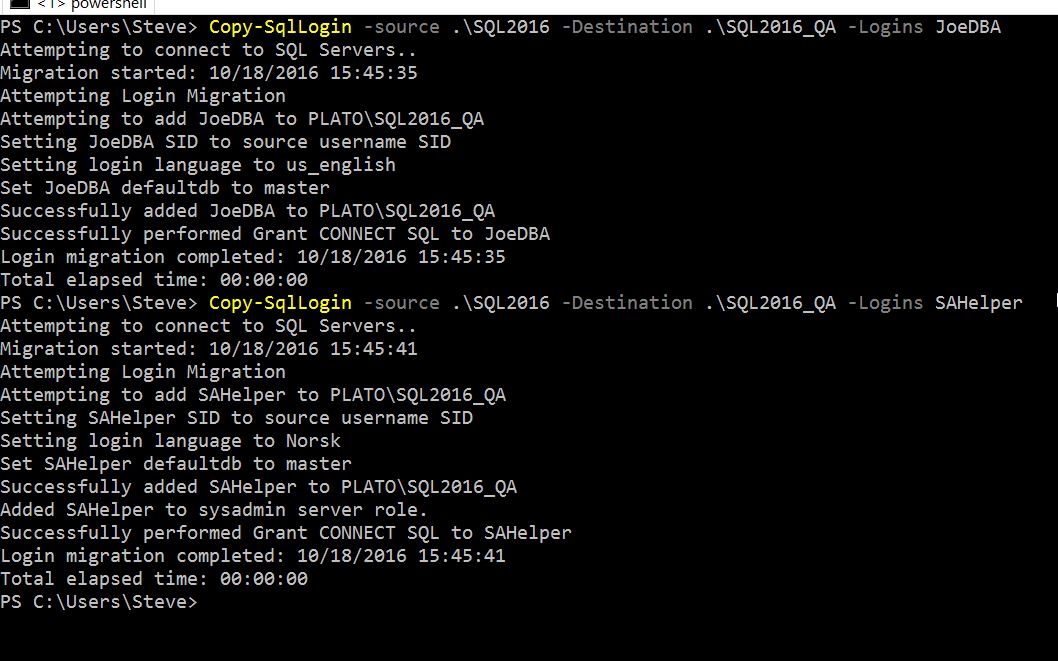1058x661 pixels.
Task: Click the console icon on the powershell tab
Action: click(18, 4)
